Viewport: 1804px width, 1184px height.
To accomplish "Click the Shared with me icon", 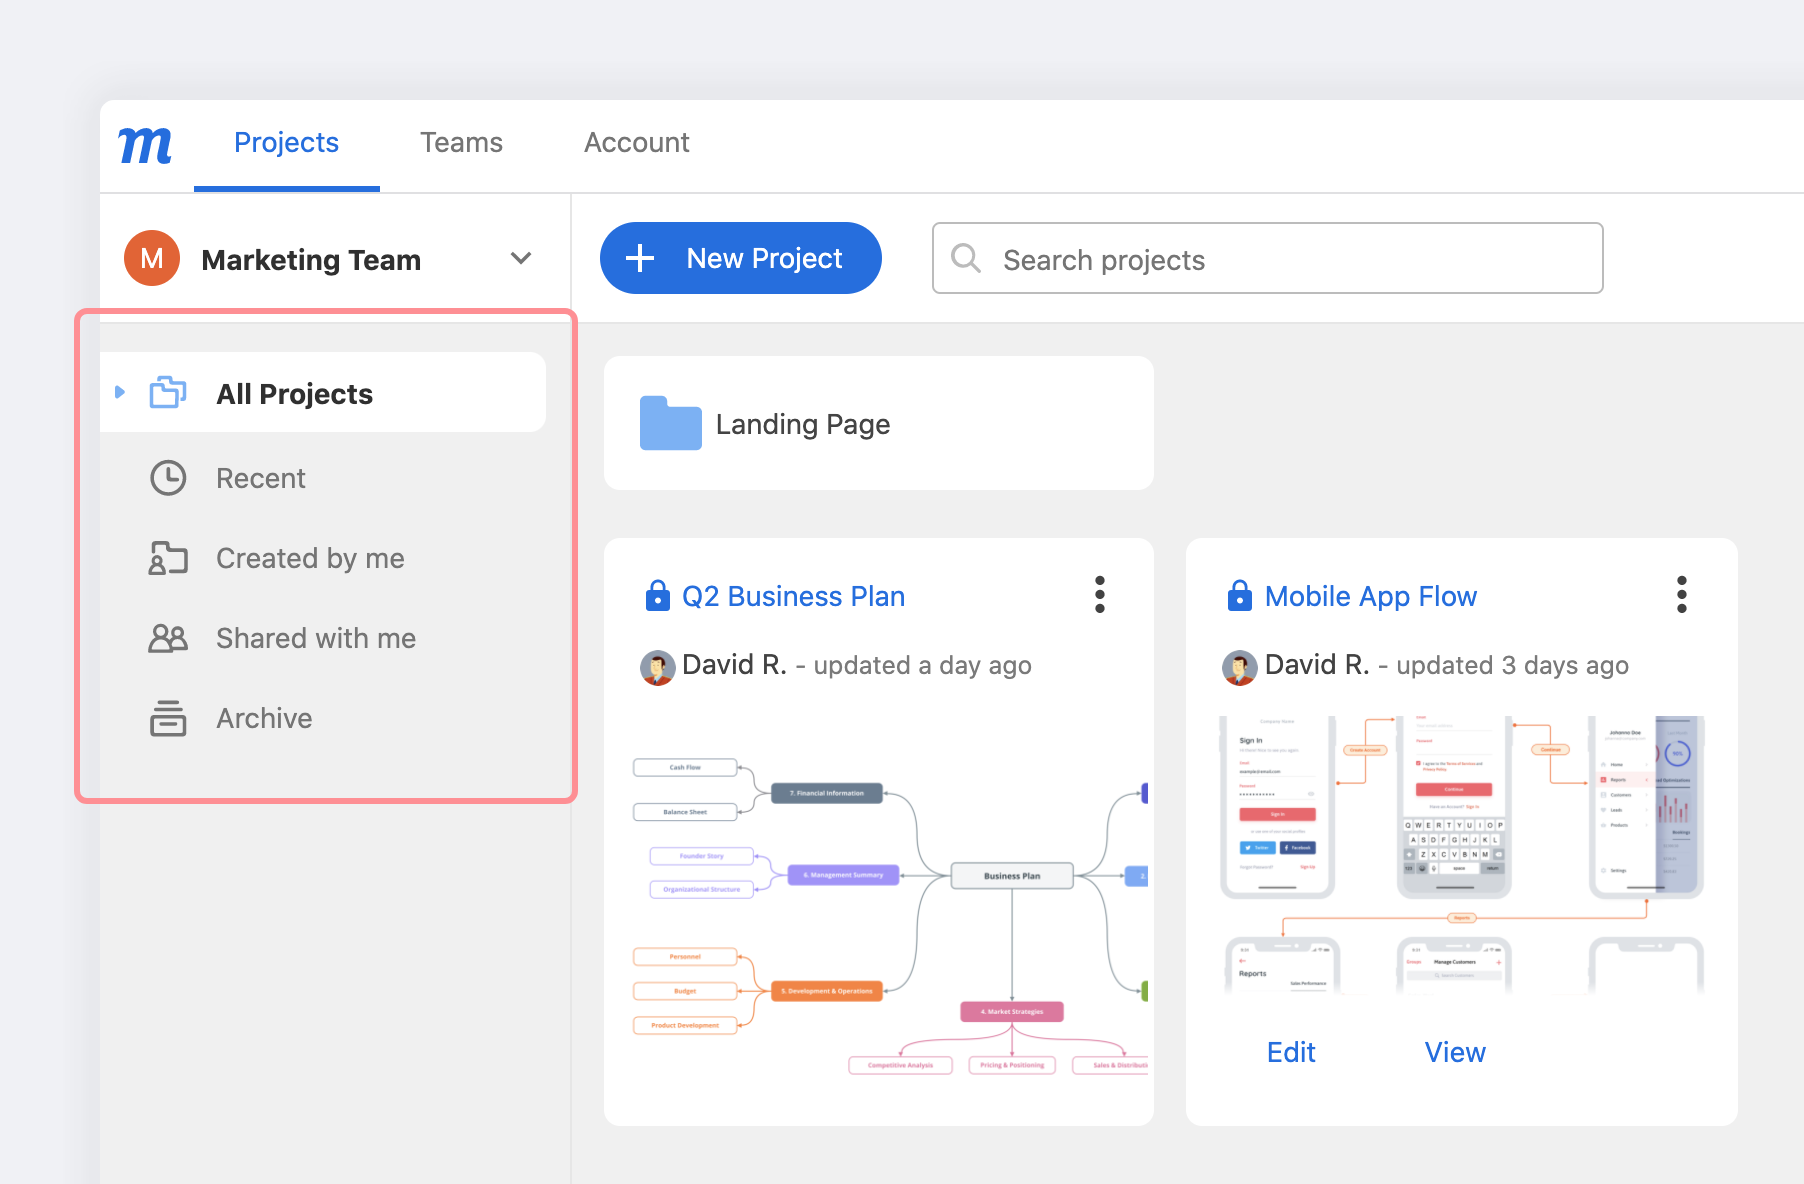I will [x=168, y=638].
